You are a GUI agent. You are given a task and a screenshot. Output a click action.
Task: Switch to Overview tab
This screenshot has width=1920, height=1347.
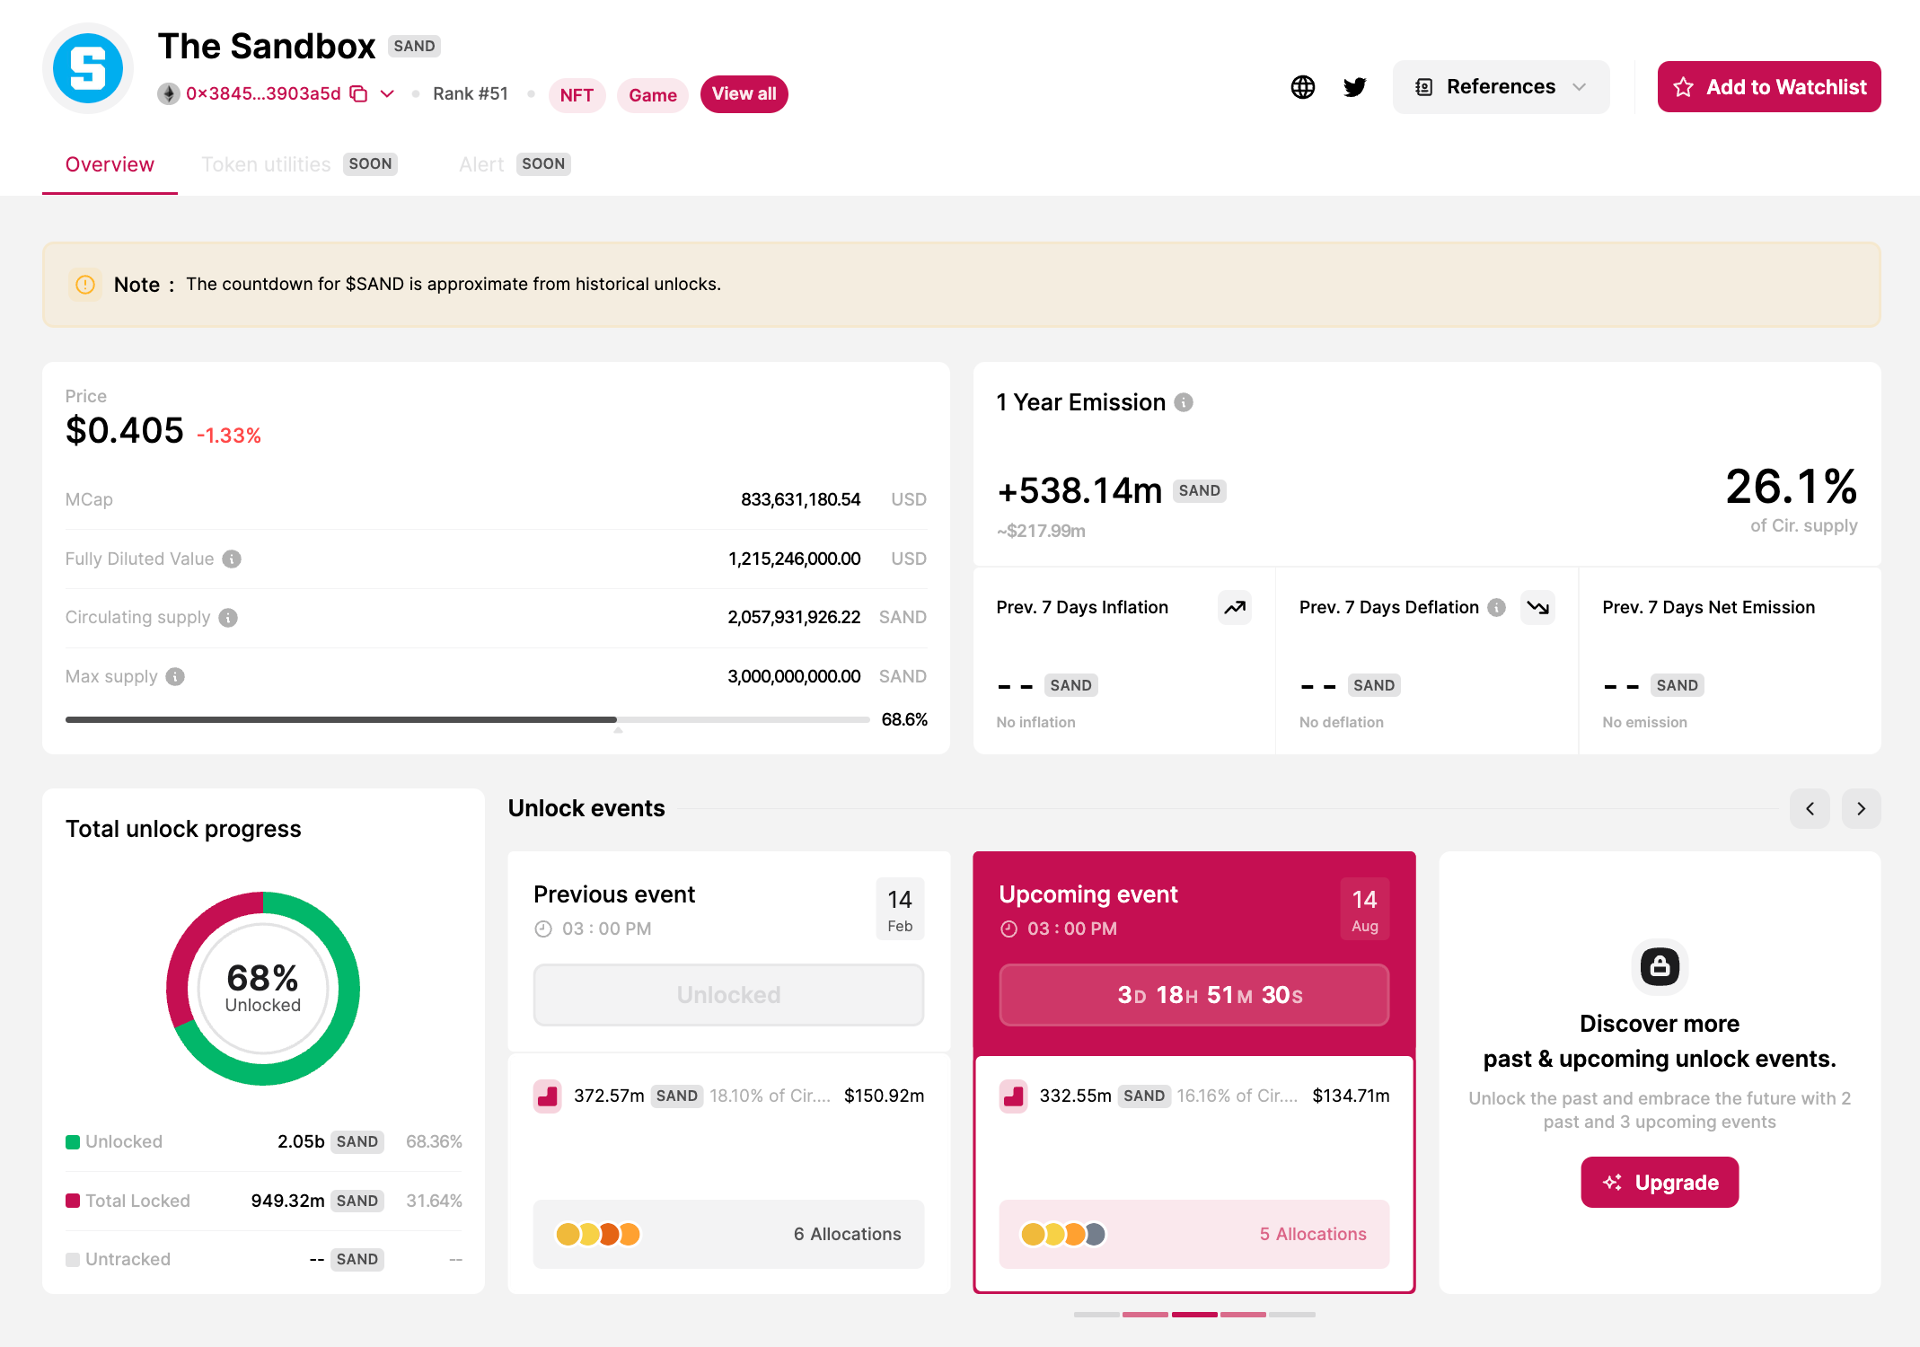110,164
